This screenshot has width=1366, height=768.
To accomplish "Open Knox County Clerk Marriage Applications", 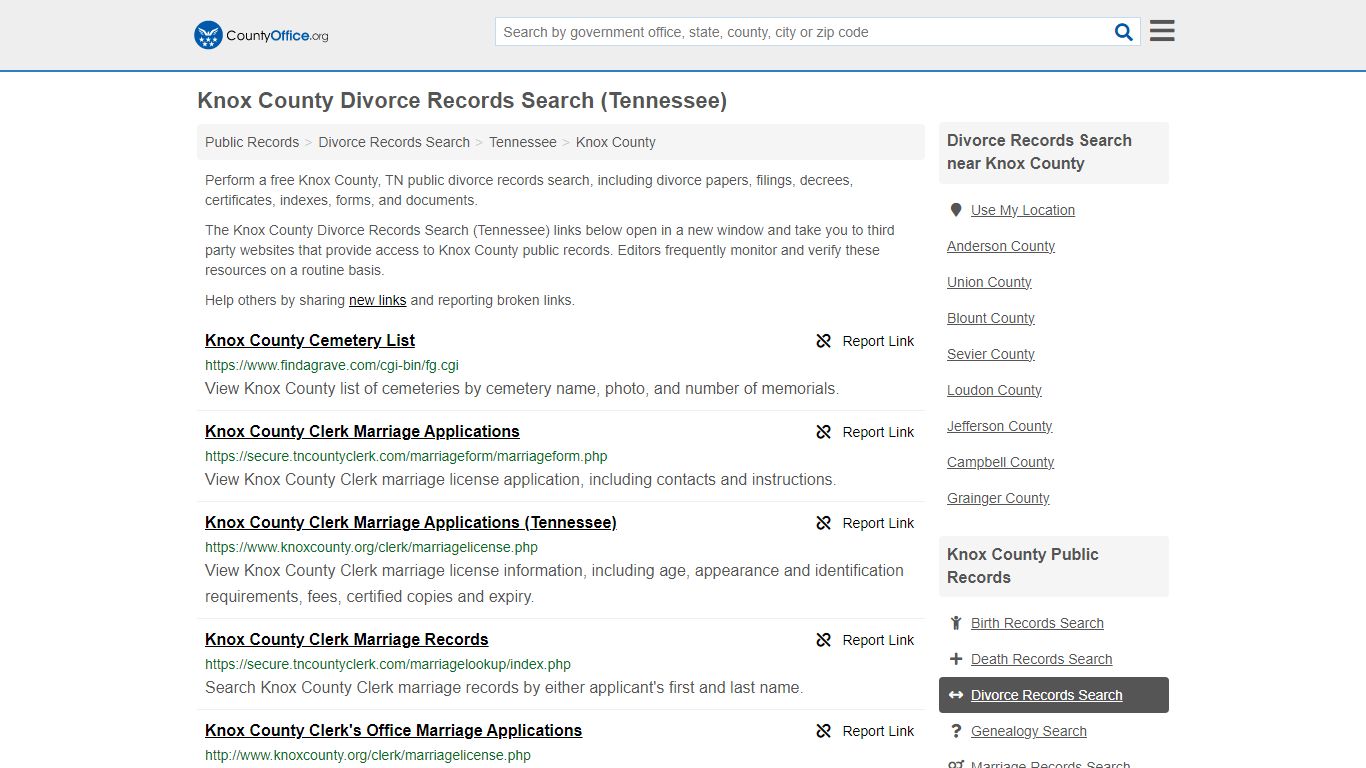I will [x=362, y=431].
